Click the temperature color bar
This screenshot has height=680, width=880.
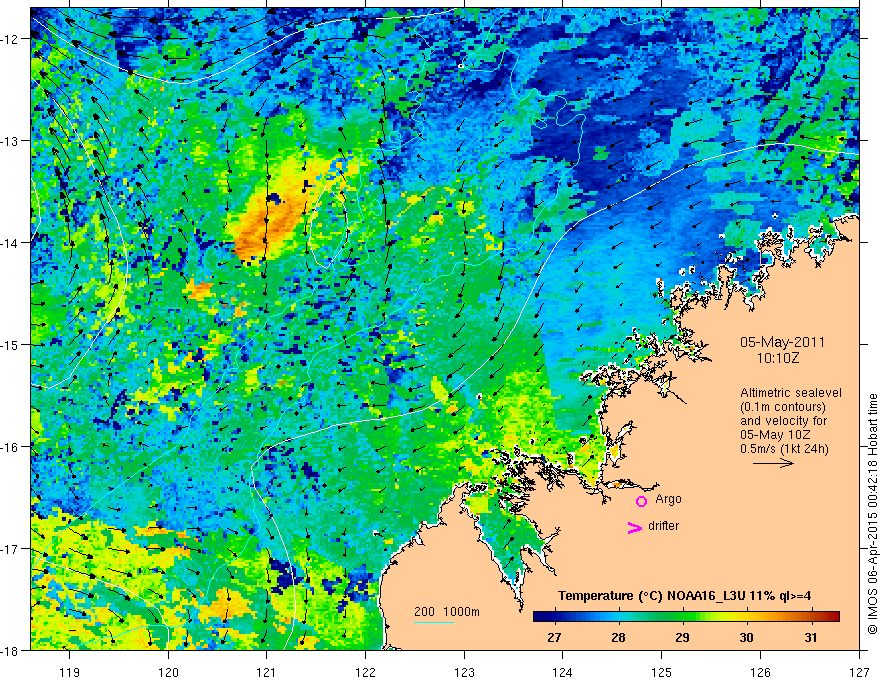point(686,617)
